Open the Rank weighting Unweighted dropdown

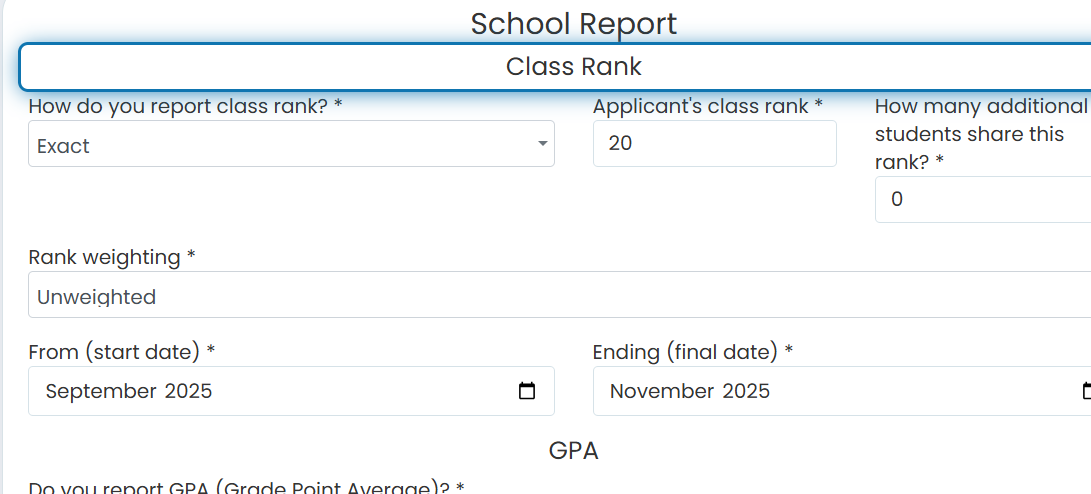(559, 294)
